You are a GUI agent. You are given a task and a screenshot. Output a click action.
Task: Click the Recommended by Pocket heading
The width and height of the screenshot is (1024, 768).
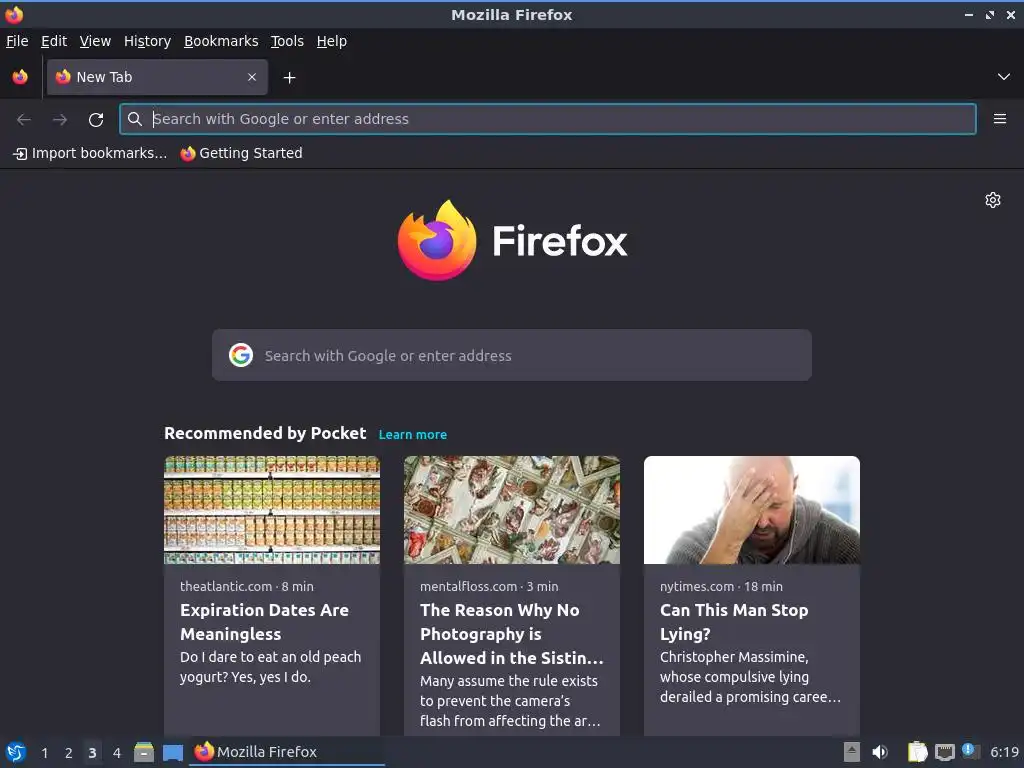click(265, 434)
